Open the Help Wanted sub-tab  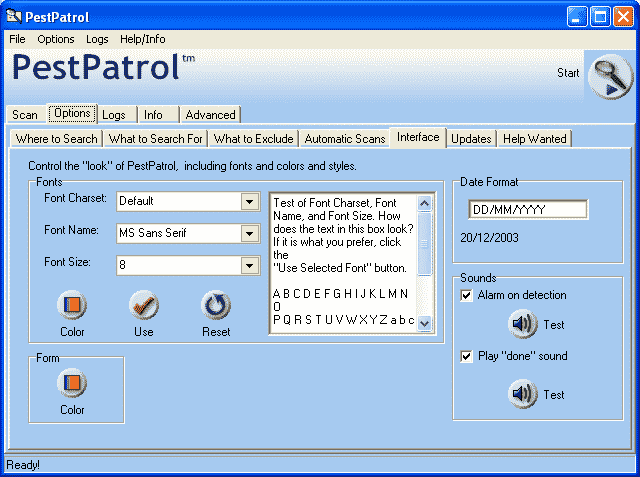point(535,139)
